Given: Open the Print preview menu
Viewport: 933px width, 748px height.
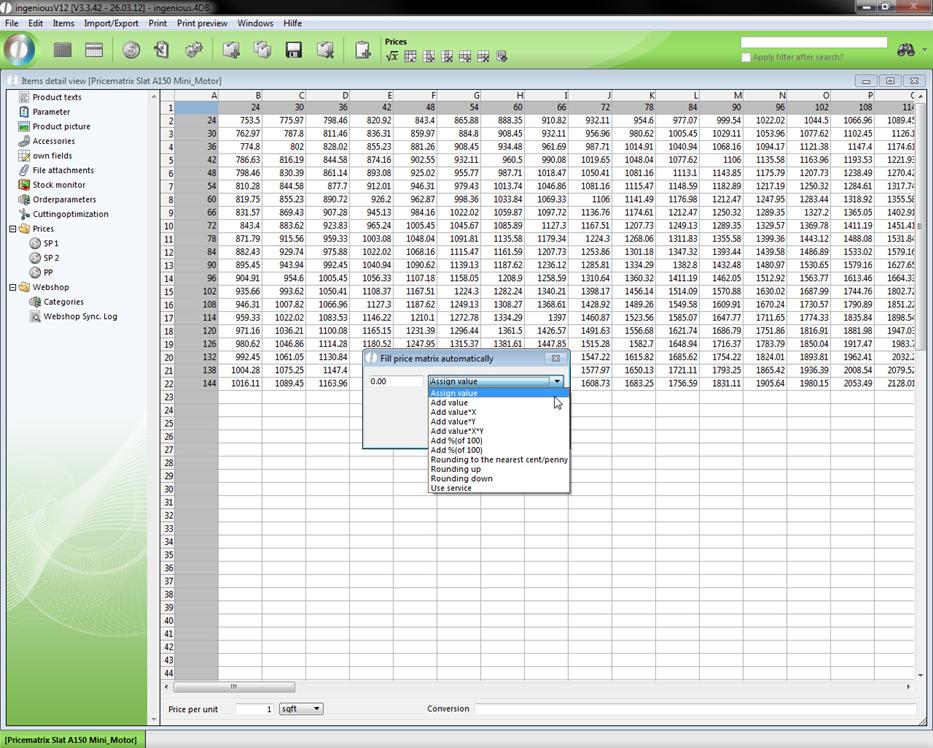Looking at the screenshot, I should click(202, 23).
